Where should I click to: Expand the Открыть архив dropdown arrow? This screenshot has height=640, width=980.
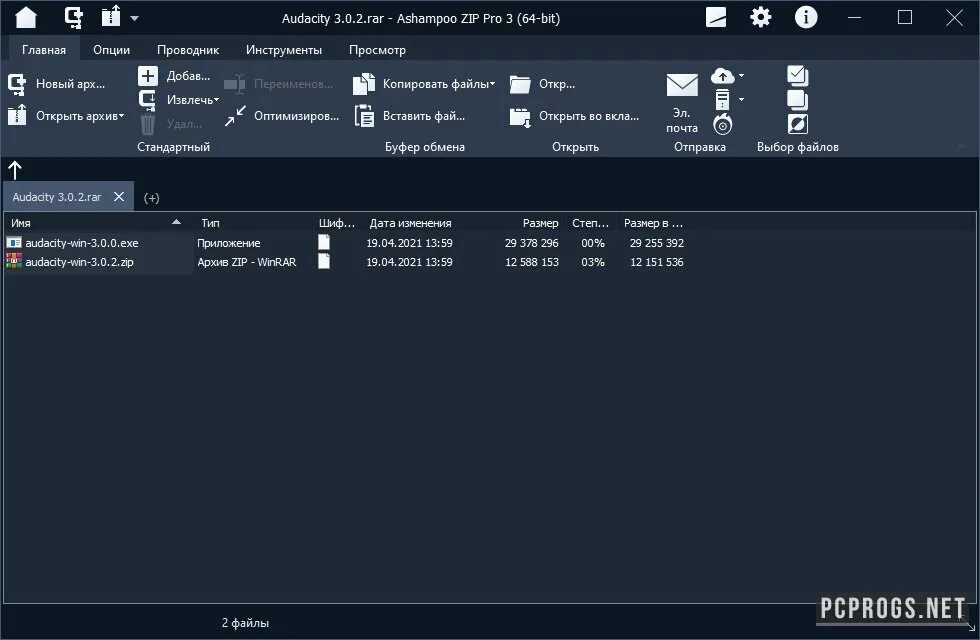tap(121, 116)
